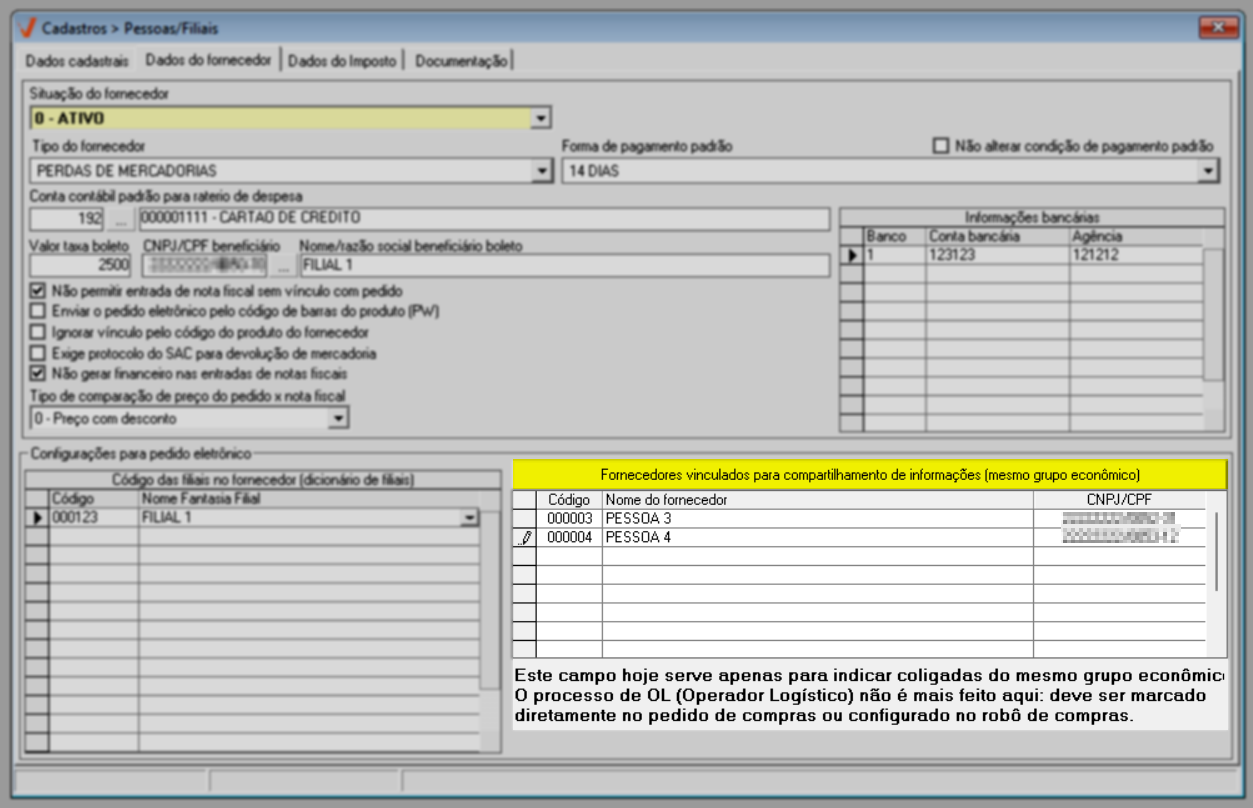Switch to Dados cadastrais tab
The height and width of the screenshot is (808, 1253).
click(77, 61)
